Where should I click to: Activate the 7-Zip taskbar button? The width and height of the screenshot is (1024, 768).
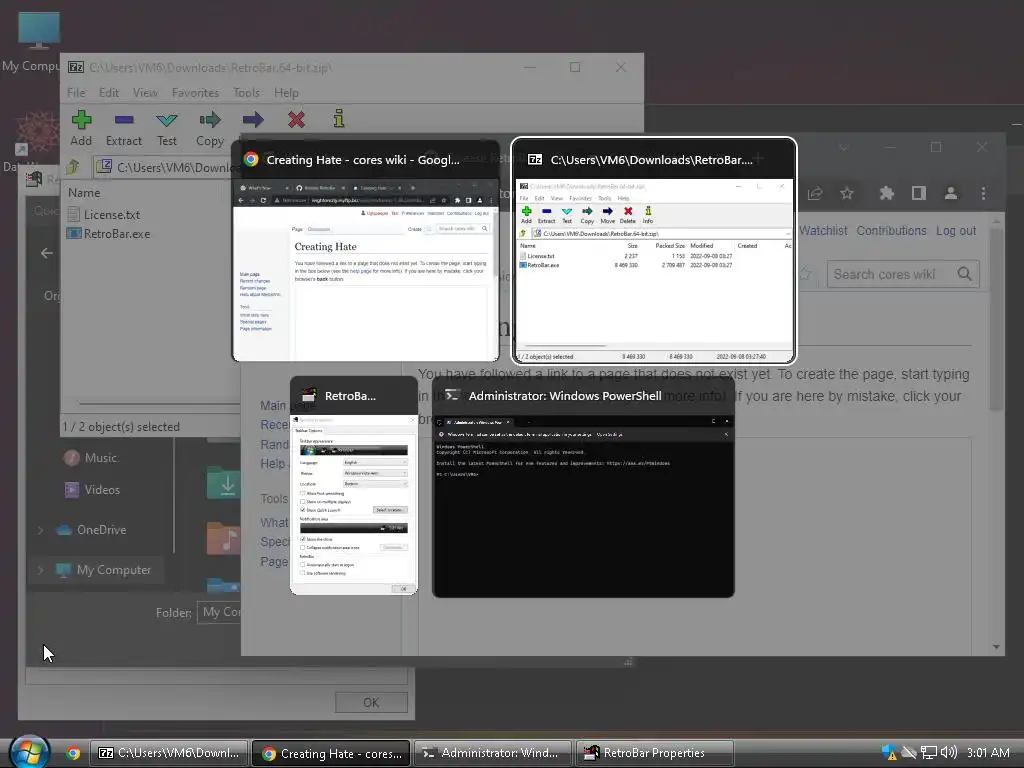point(168,753)
